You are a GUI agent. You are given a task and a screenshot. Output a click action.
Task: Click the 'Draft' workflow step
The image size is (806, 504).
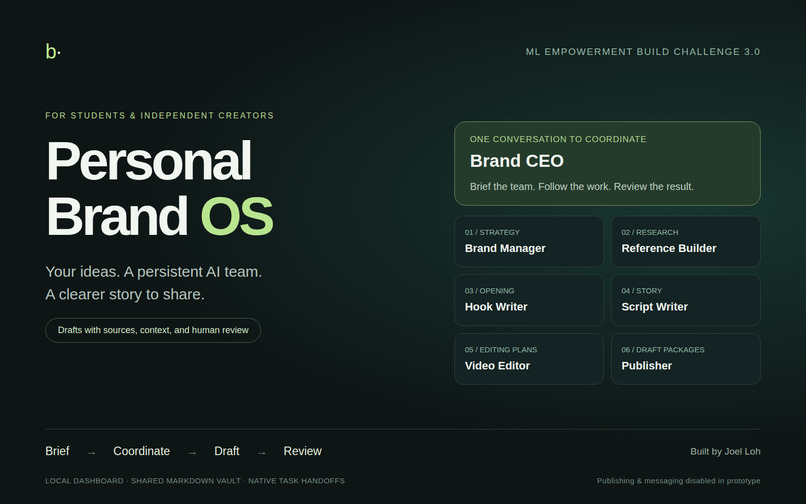point(227,451)
